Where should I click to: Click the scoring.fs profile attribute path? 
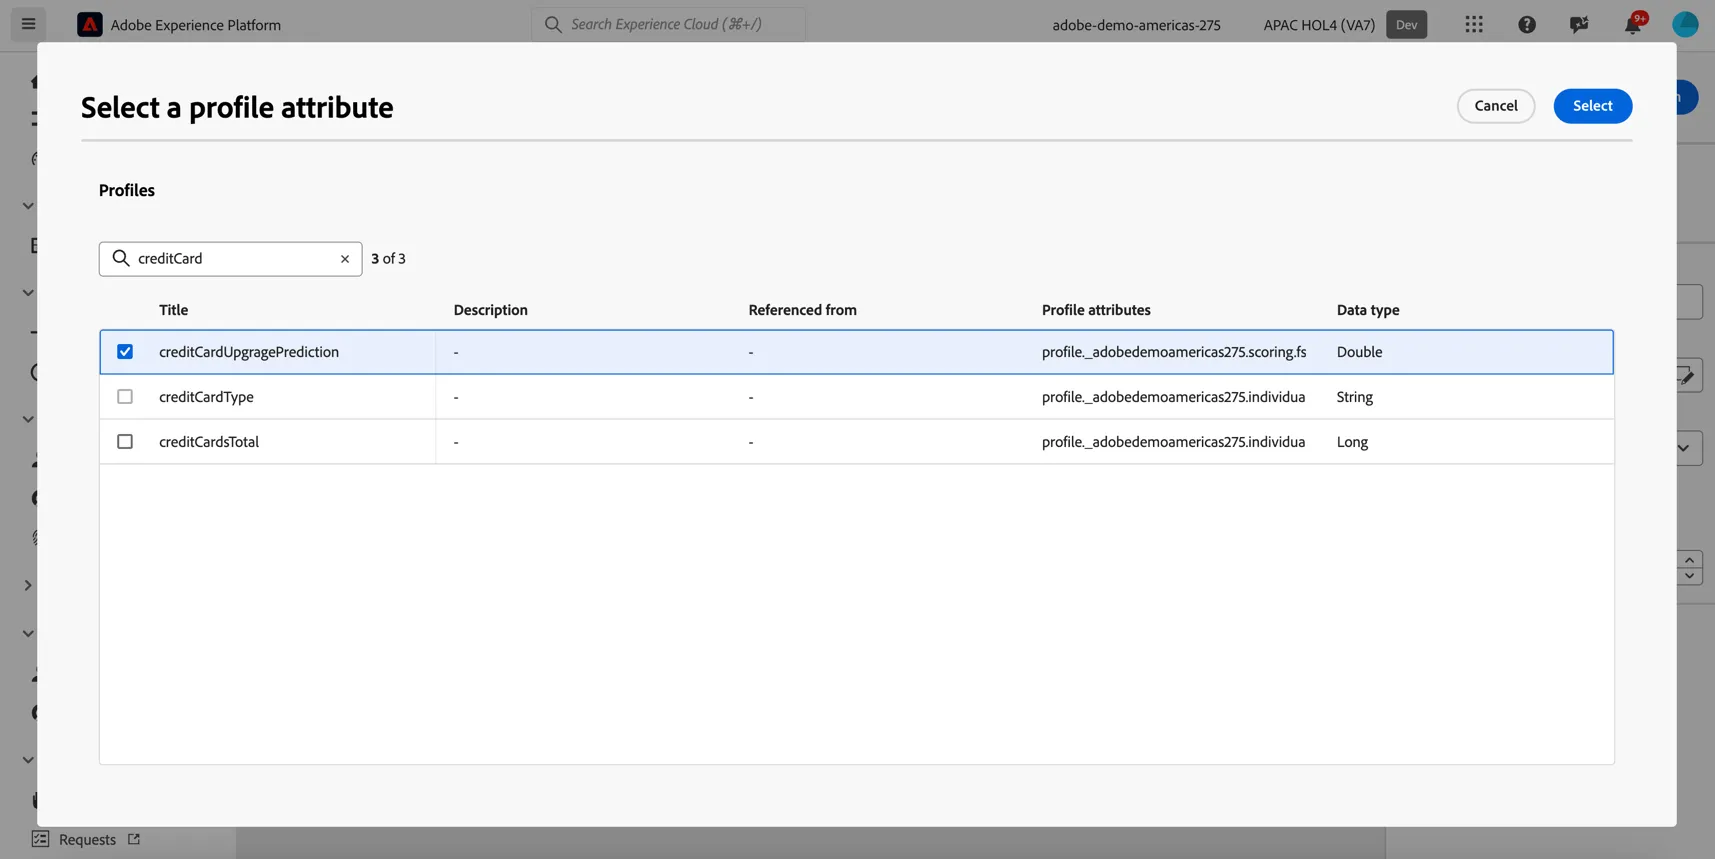click(1174, 352)
